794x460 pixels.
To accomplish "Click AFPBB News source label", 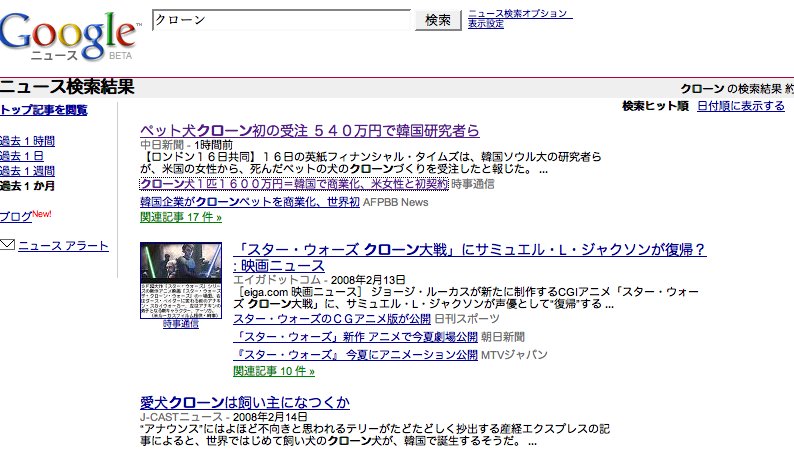I will (395, 202).
